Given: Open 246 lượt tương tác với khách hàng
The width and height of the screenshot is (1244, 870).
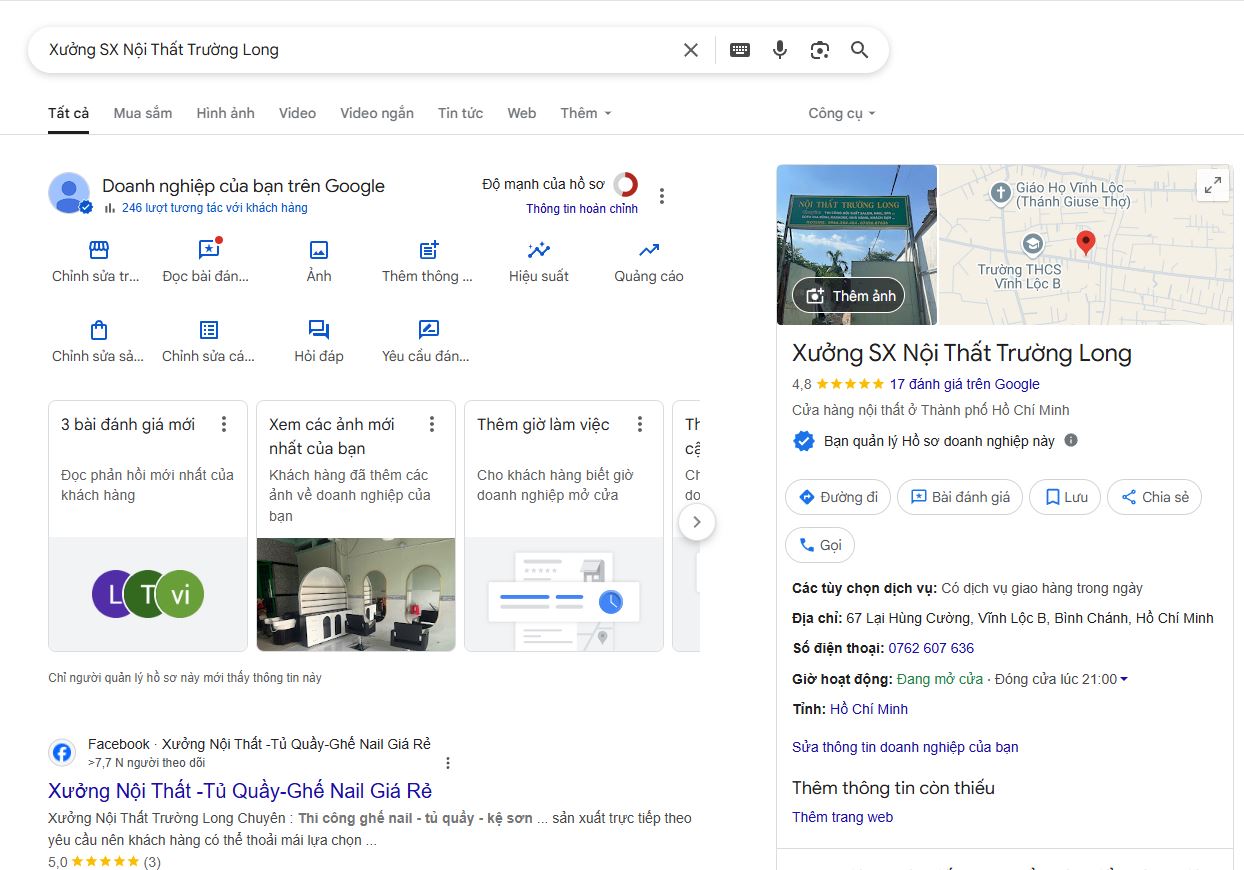Looking at the screenshot, I should [214, 208].
